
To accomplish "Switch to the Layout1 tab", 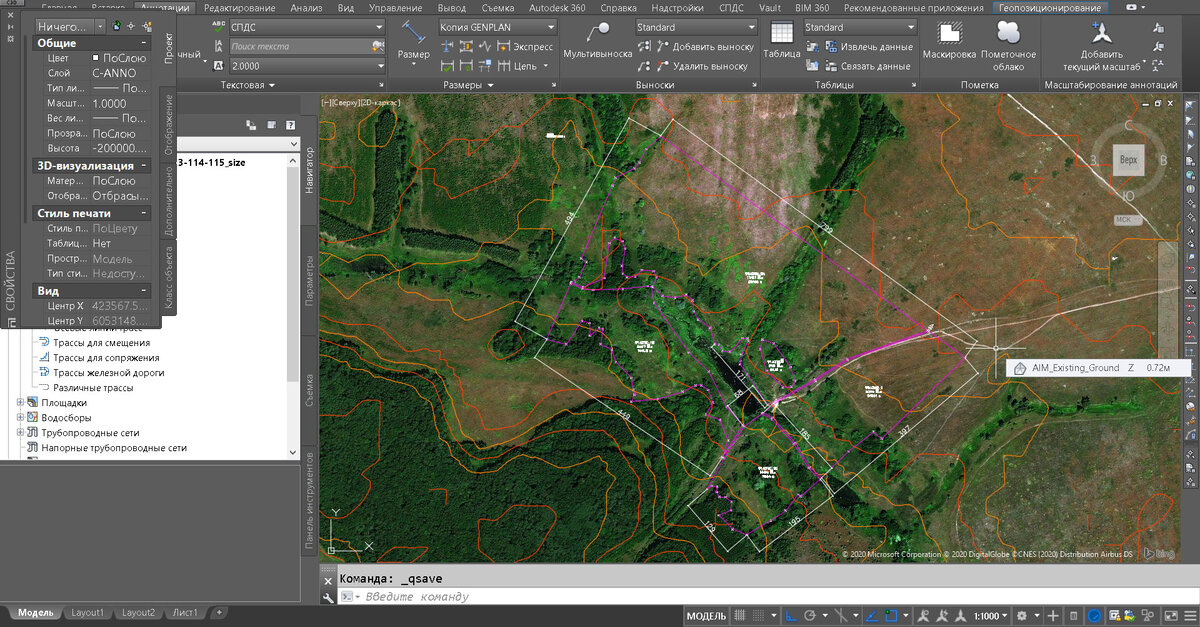I will click(87, 612).
